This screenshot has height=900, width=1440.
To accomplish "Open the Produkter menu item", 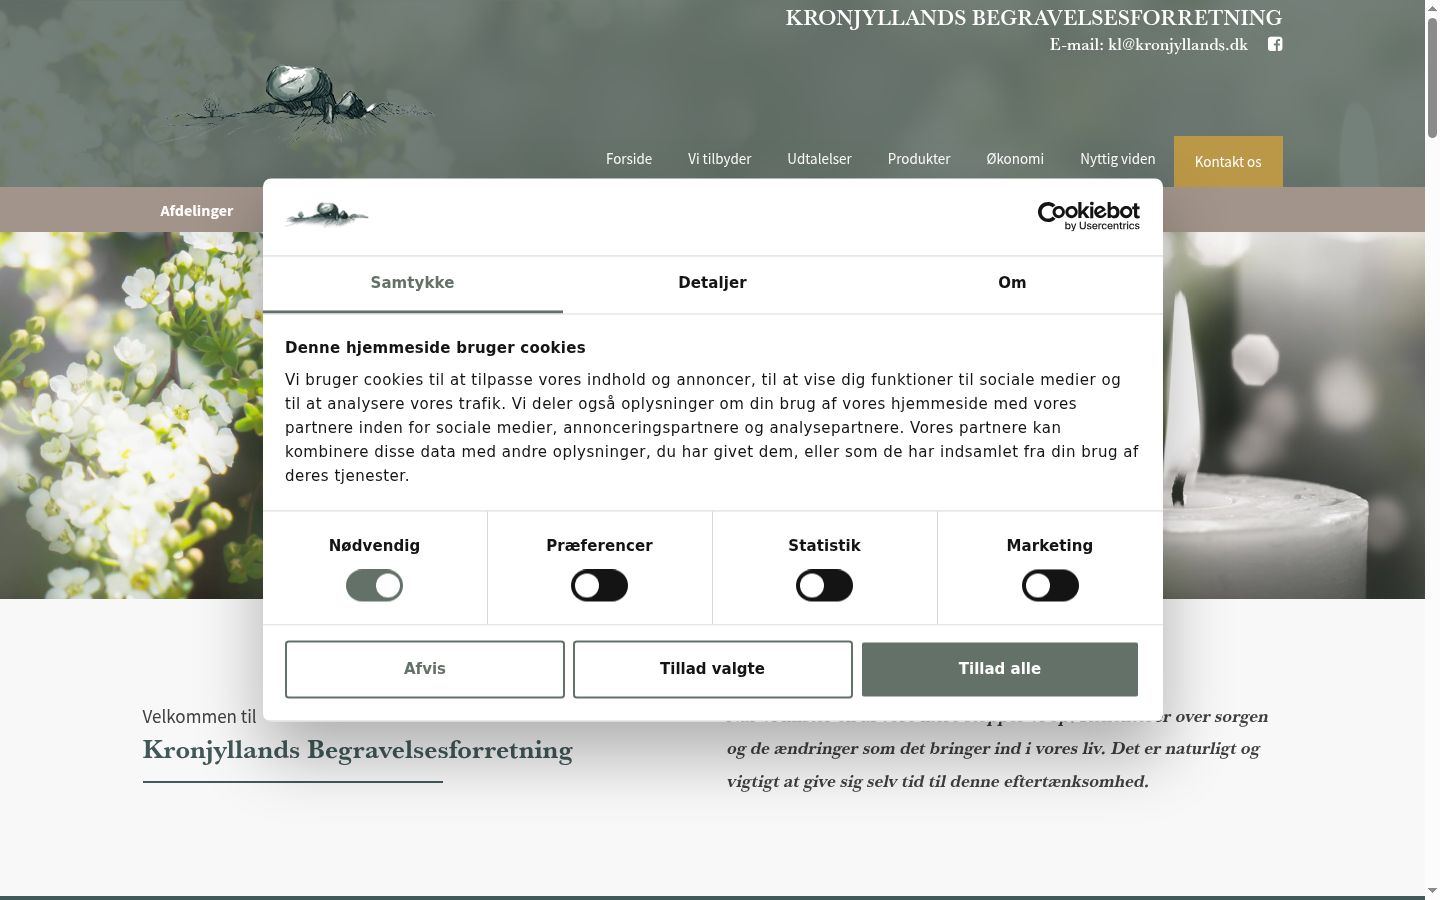I will (919, 159).
